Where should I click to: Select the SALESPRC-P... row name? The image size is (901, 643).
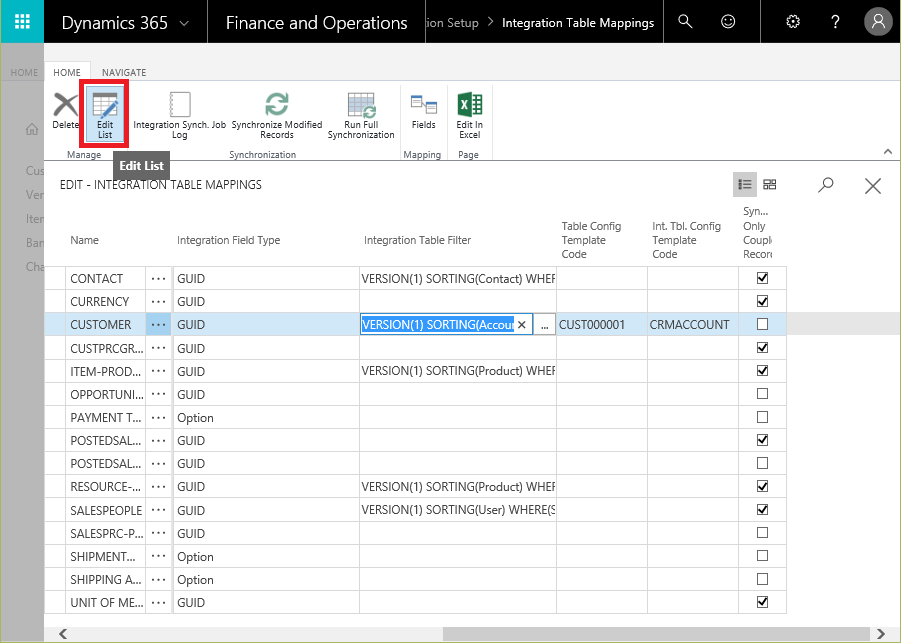click(x=106, y=534)
